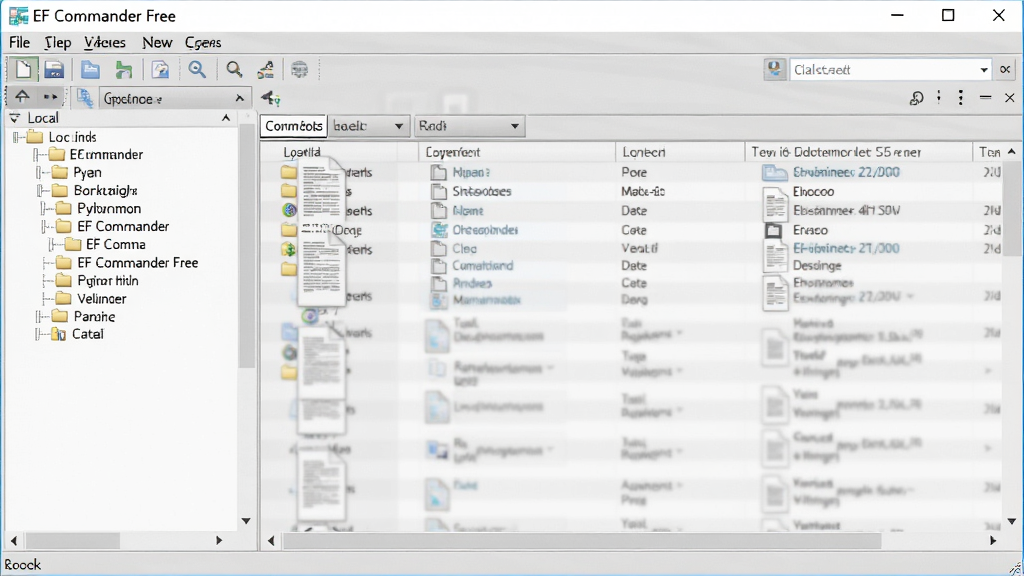This screenshot has height=576, width=1024.
Task: Click the horizontal scrollbar of file list
Action: (x=632, y=541)
